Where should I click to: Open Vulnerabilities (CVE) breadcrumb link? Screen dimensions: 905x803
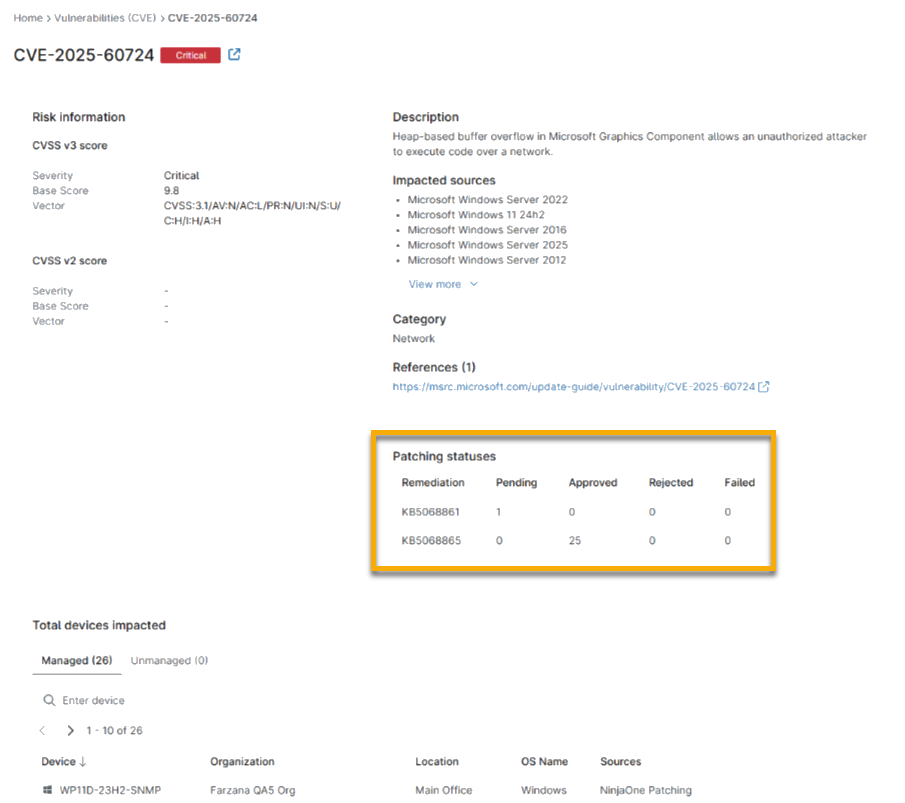coord(105,18)
